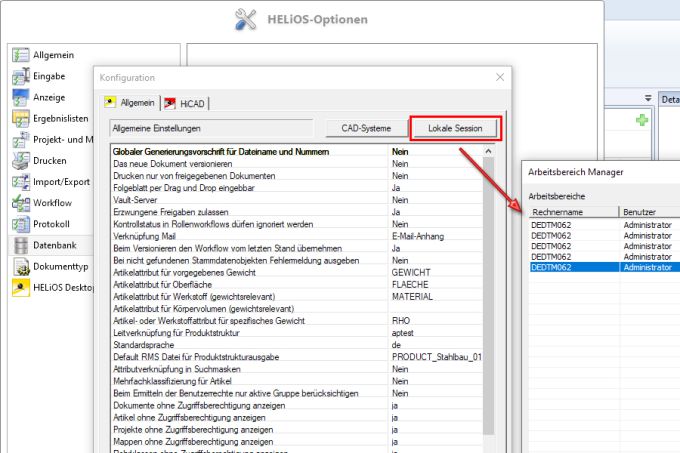The width and height of the screenshot is (680, 453).
Task: Click the 'PRODUCT_Stahlbau_01' value
Action: pos(436,357)
